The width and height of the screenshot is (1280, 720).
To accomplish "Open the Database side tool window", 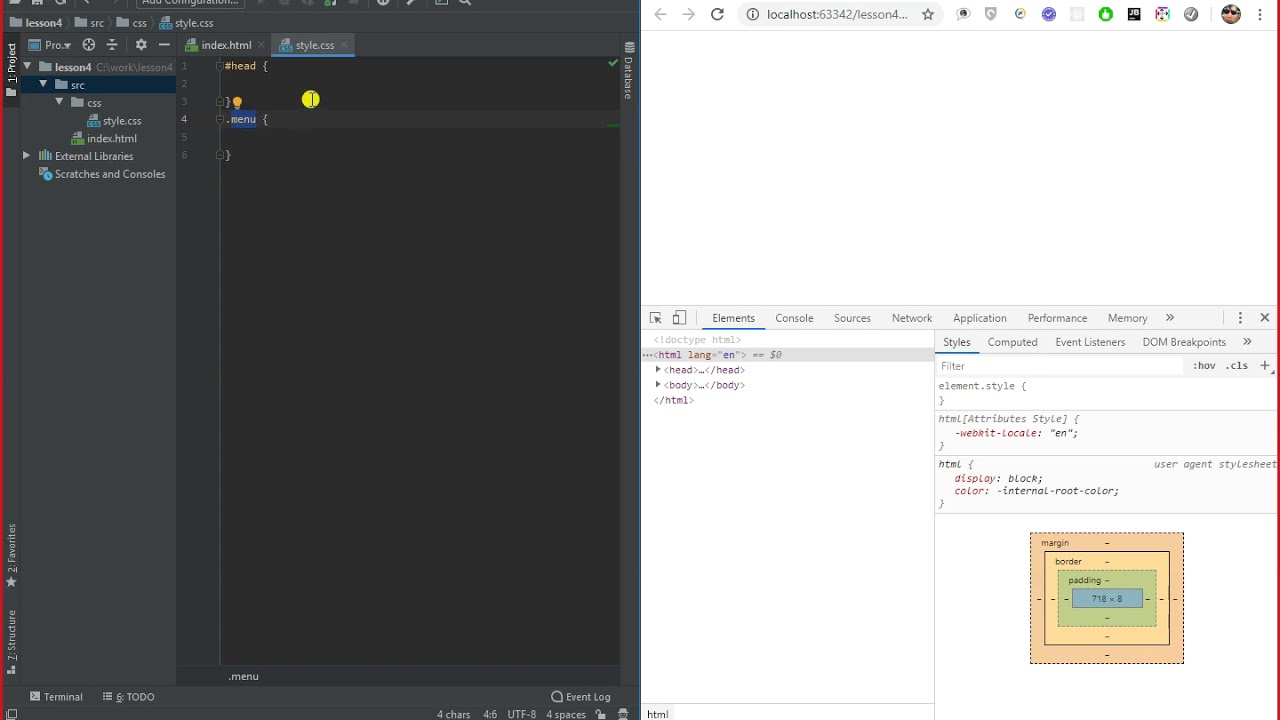I will coord(629,71).
